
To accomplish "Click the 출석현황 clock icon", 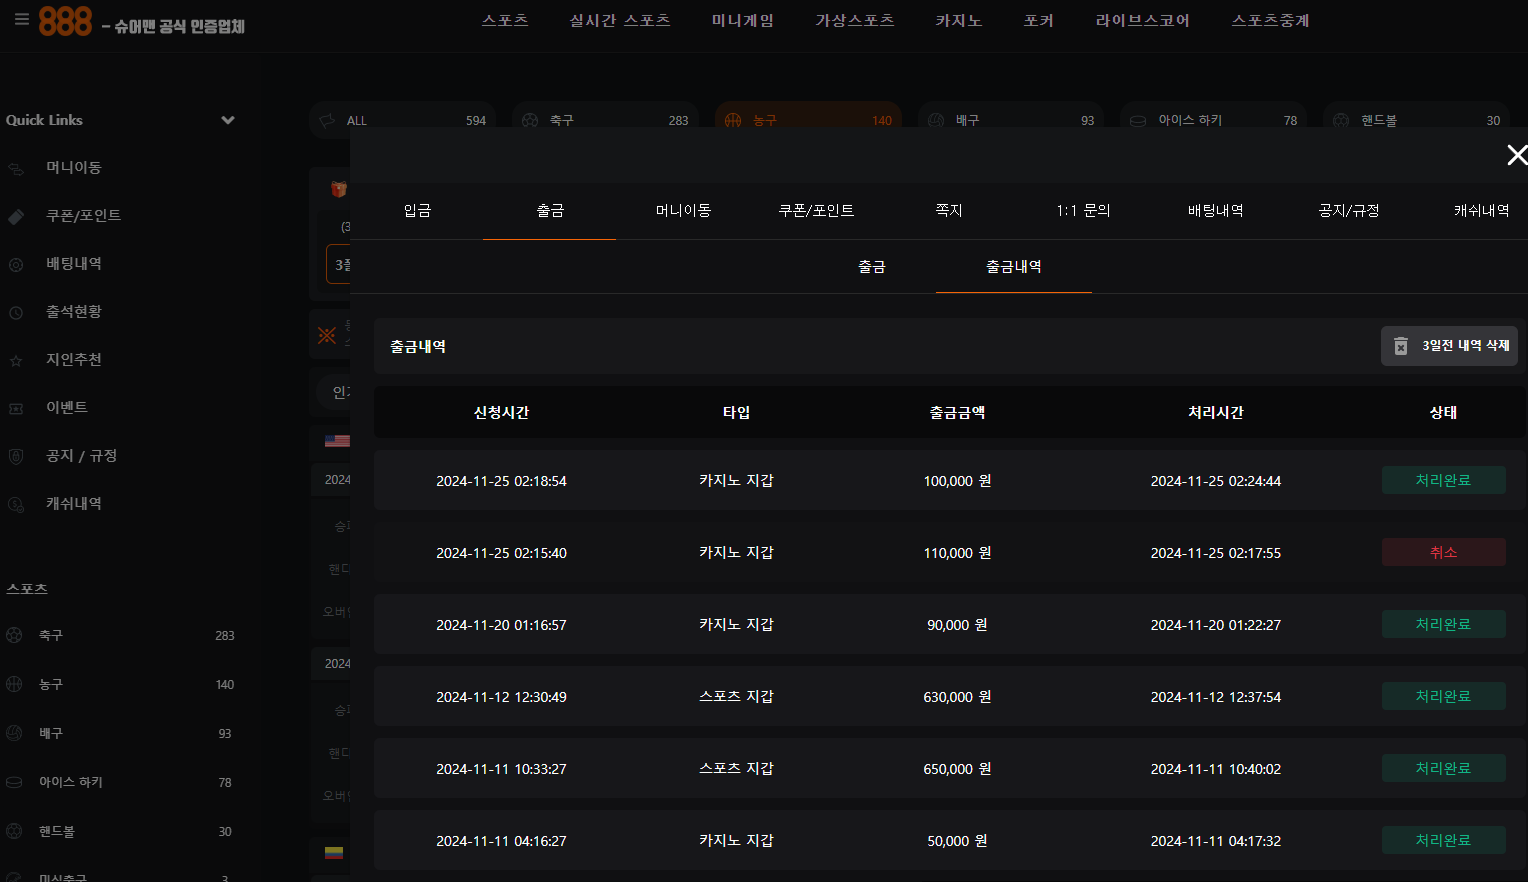I will [x=16, y=312].
